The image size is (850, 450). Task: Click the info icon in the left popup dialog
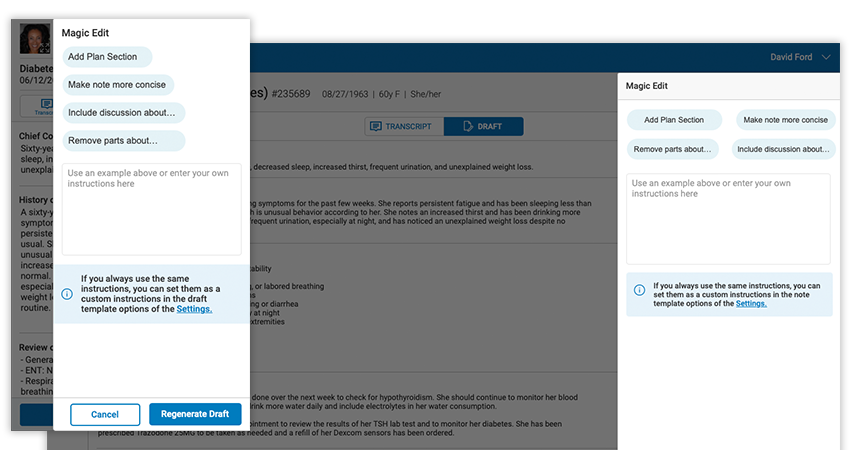tap(67, 294)
